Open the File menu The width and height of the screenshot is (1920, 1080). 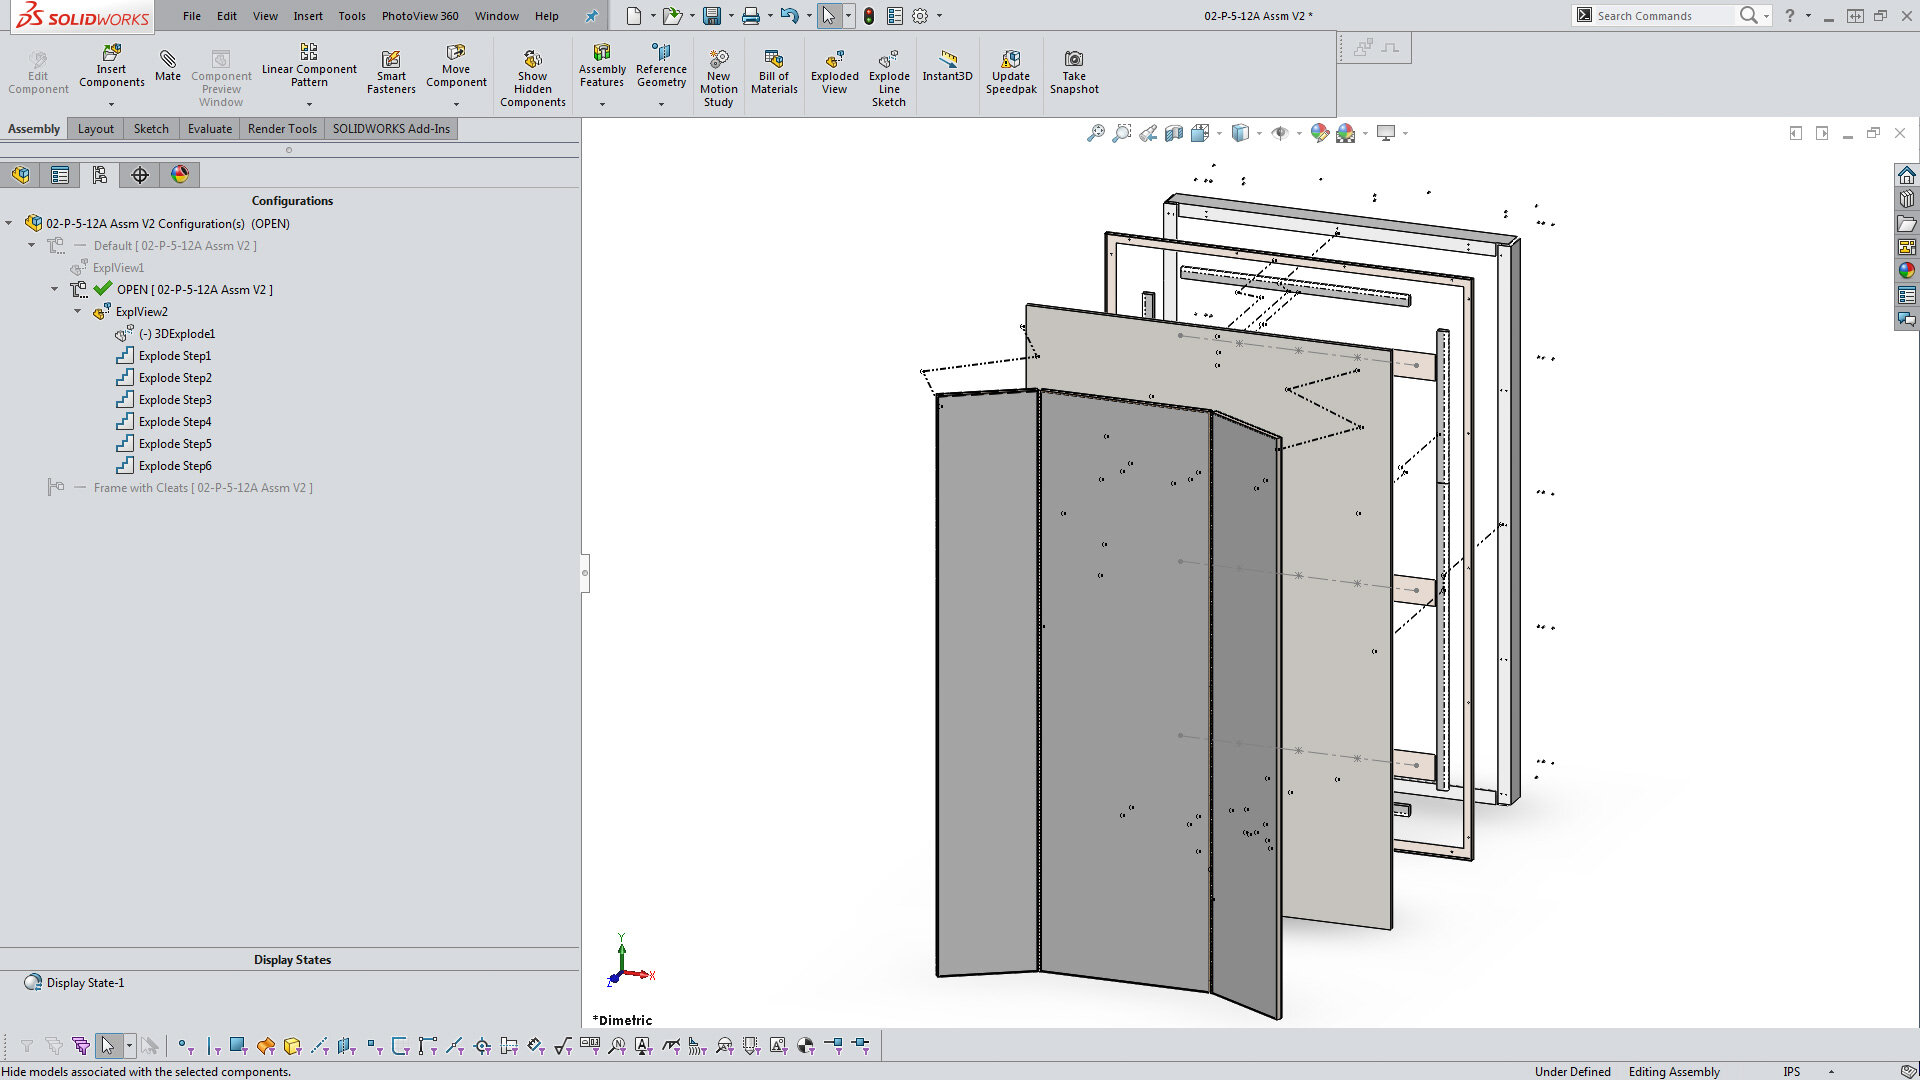(192, 16)
